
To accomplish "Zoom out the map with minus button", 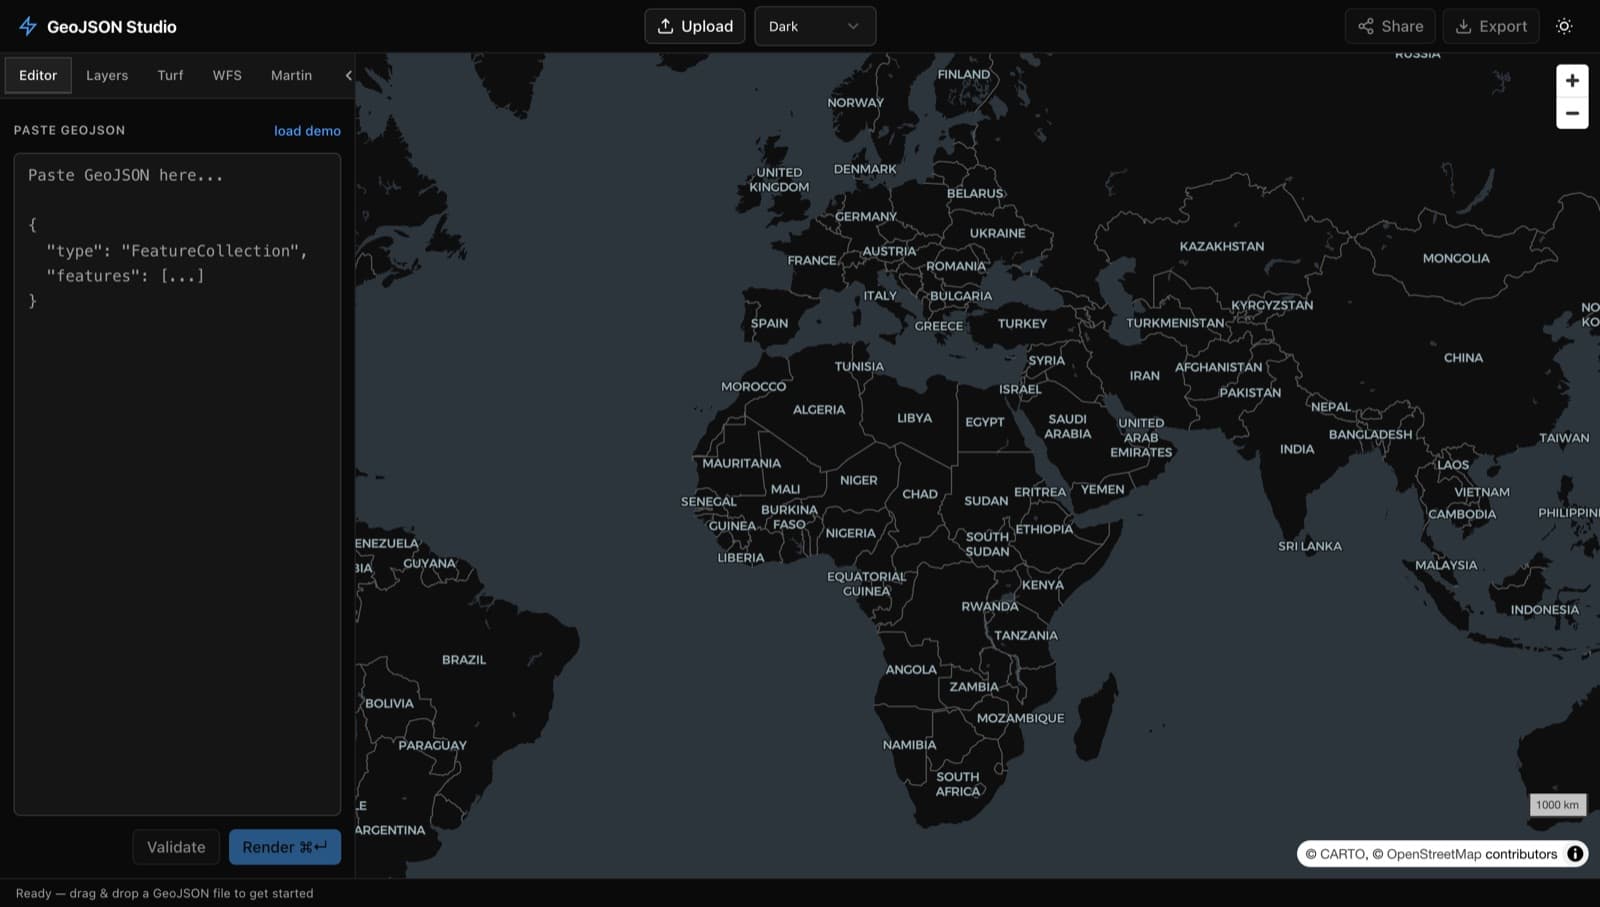I will [x=1572, y=113].
